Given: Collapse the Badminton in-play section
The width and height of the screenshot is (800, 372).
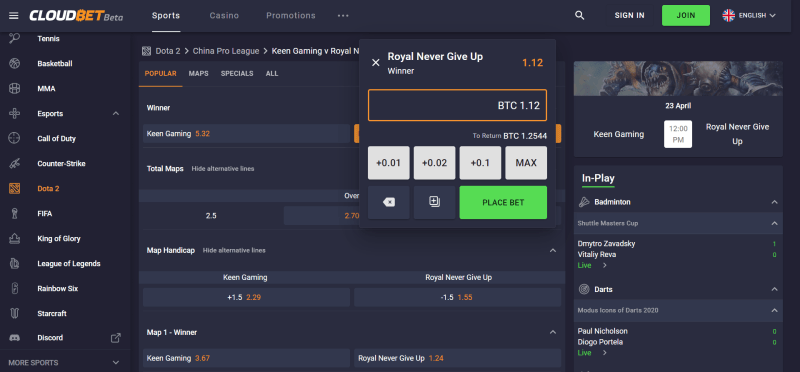Looking at the screenshot, I should (774, 202).
